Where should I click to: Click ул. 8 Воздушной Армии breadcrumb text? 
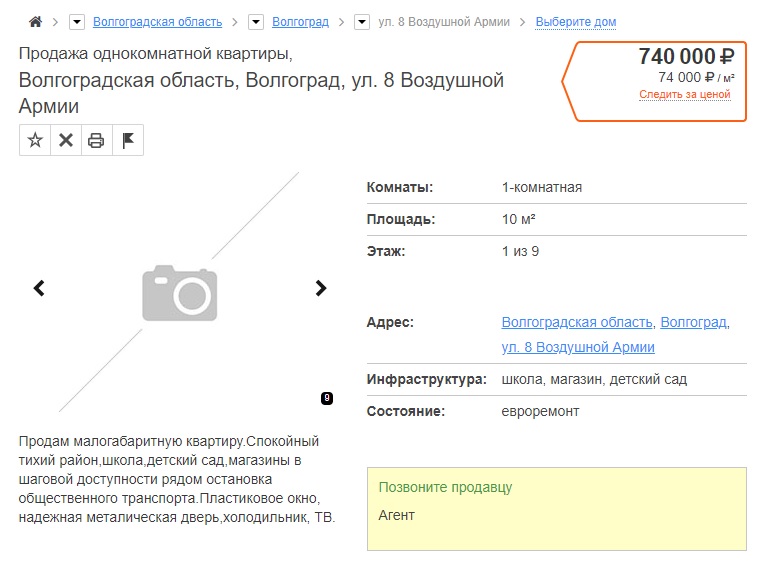click(444, 22)
